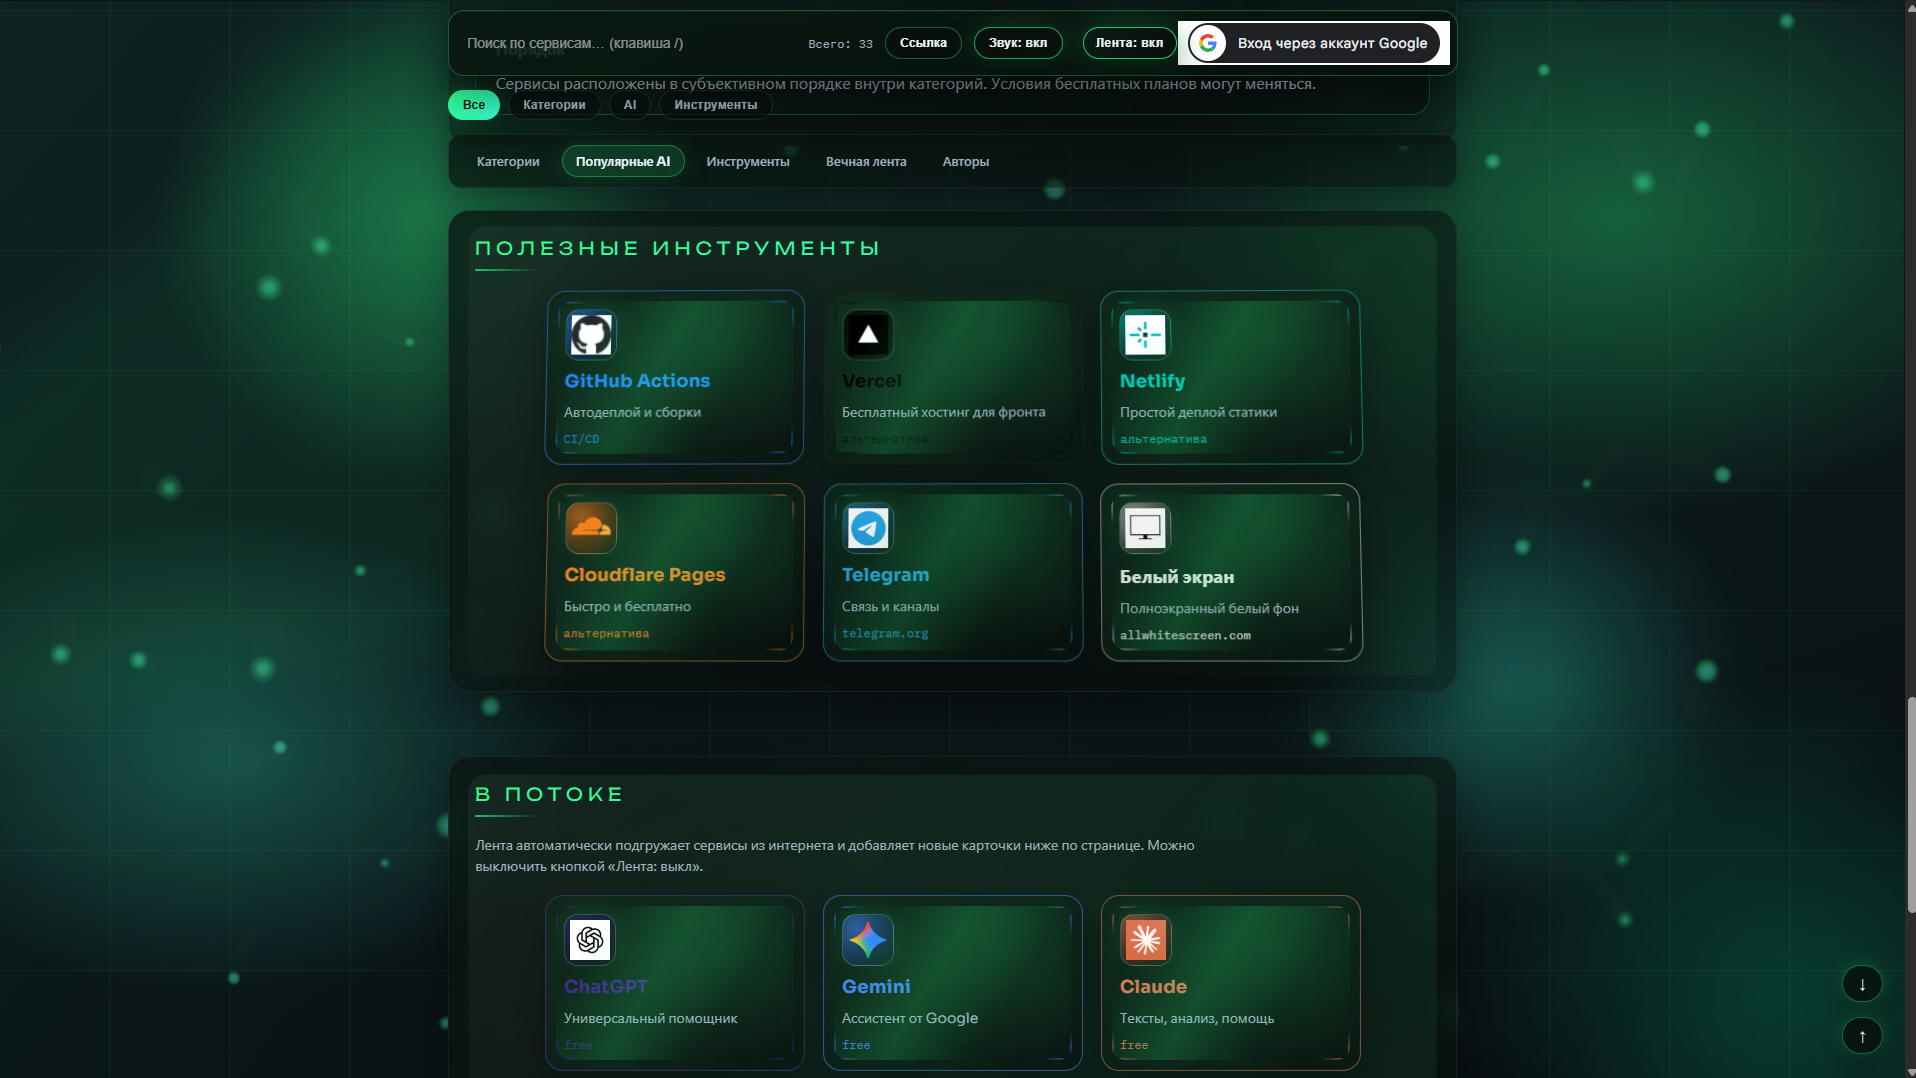The width and height of the screenshot is (1916, 1078).
Task: Switch to the Популярные AI tab
Action: click(622, 161)
